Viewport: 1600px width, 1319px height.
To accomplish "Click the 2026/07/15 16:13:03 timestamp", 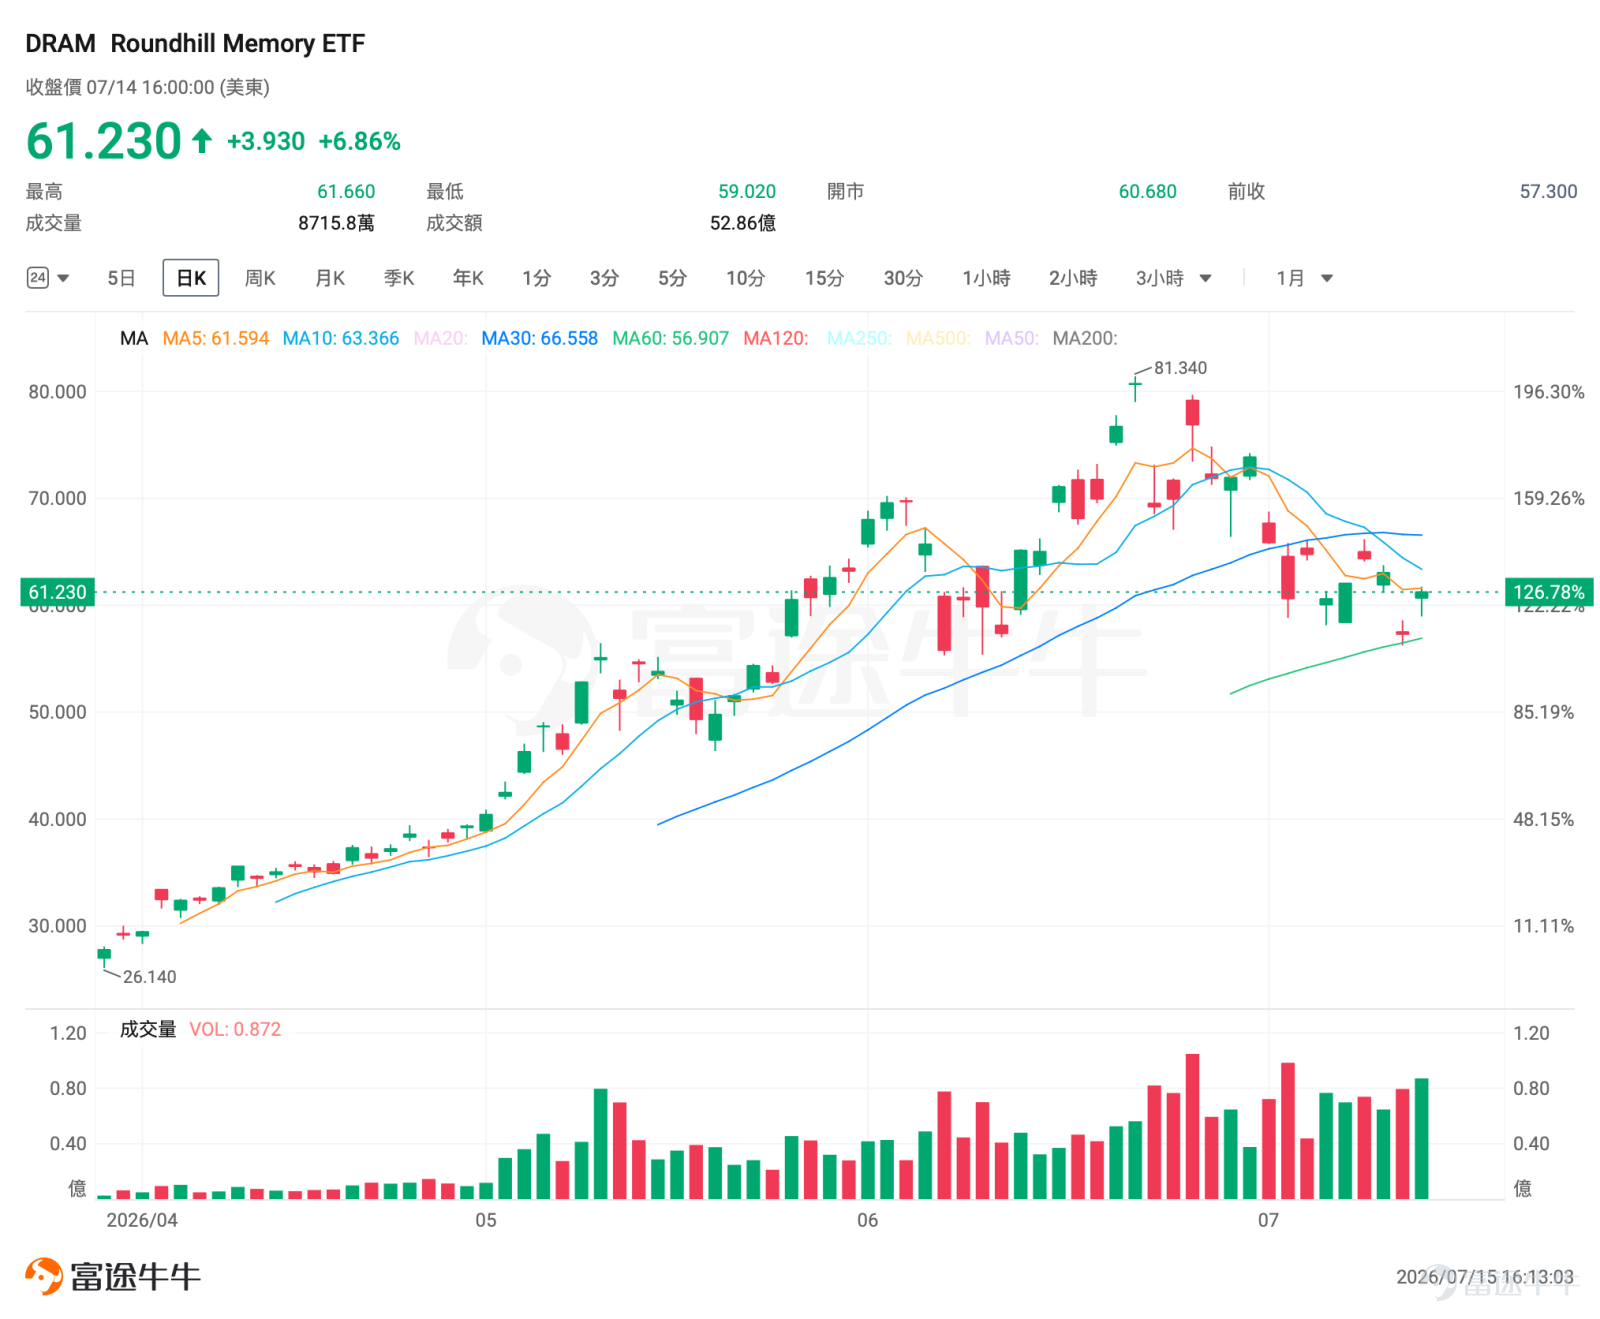I will click(1485, 1277).
